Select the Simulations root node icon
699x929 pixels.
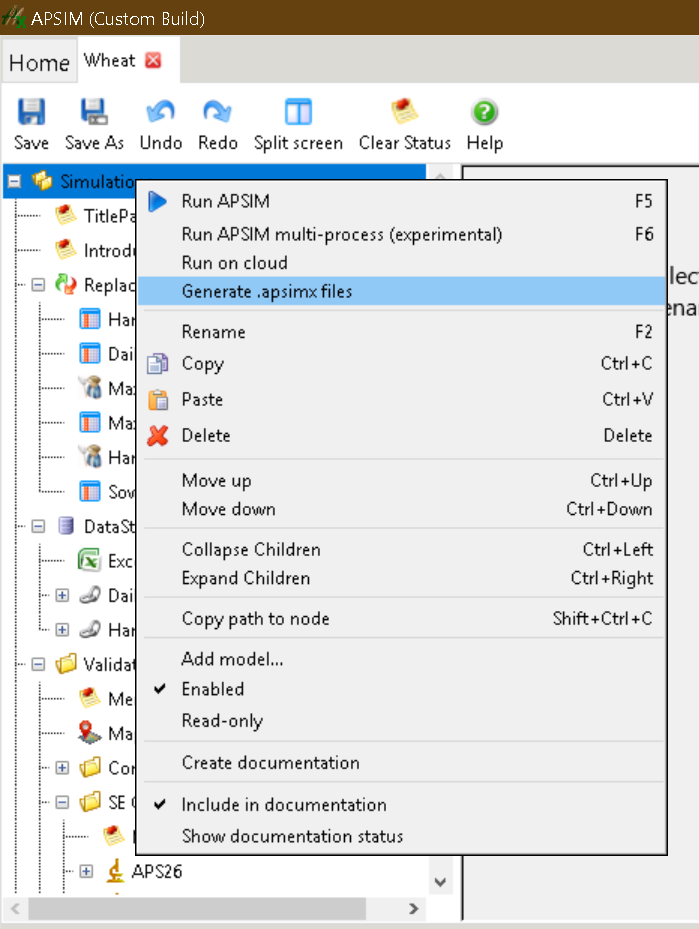(x=42, y=181)
